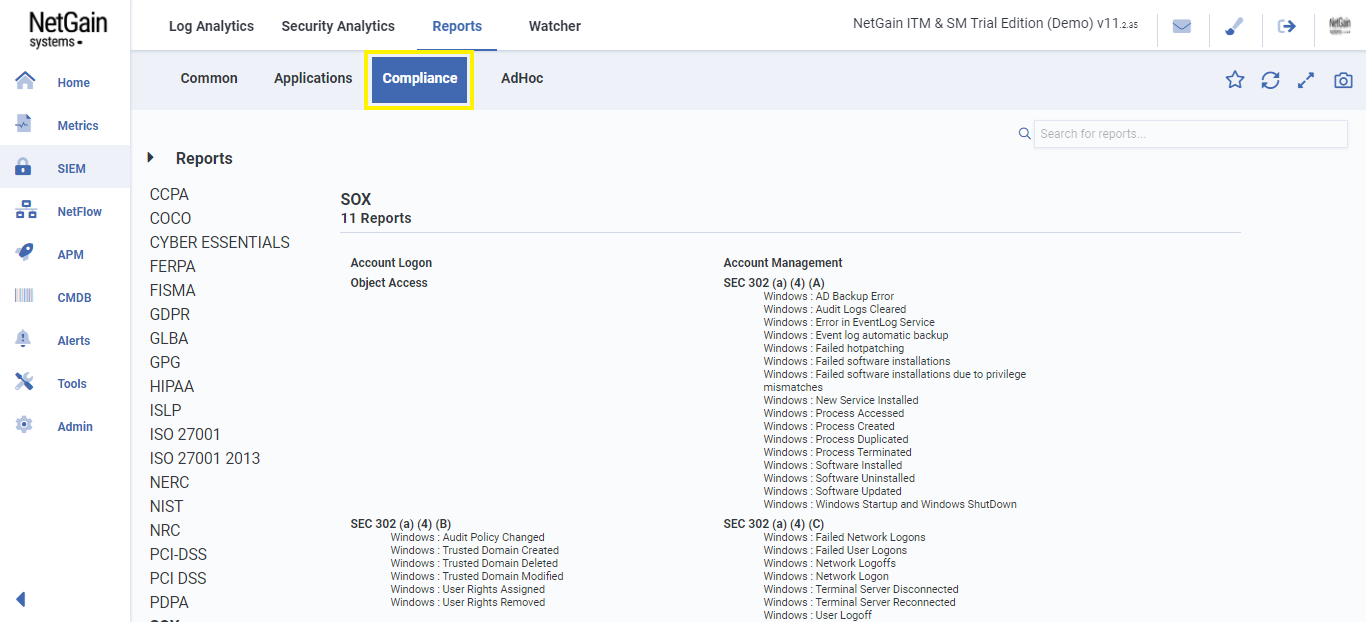Click the NetGain logo in top right
The image size is (1366, 622).
click(x=1340, y=27)
